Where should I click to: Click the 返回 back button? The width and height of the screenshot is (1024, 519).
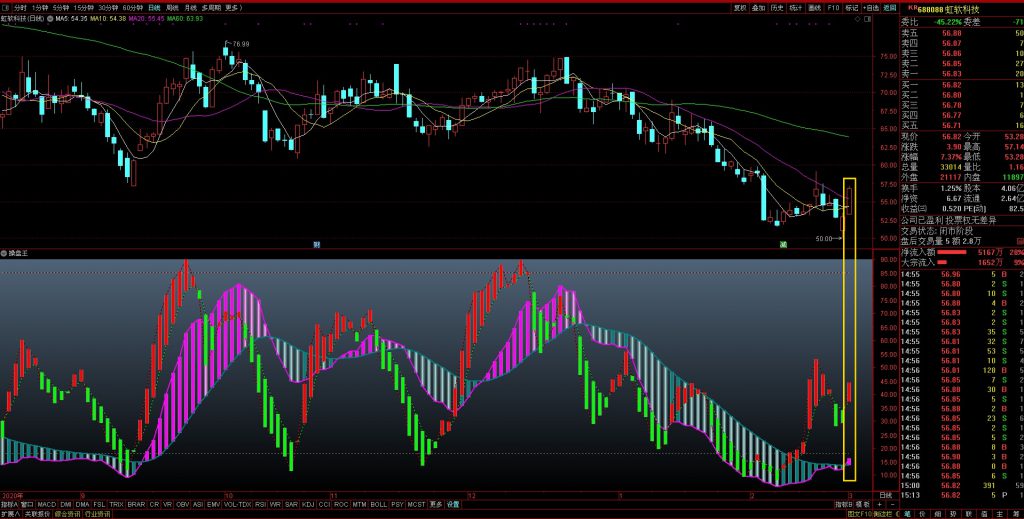coord(889,7)
